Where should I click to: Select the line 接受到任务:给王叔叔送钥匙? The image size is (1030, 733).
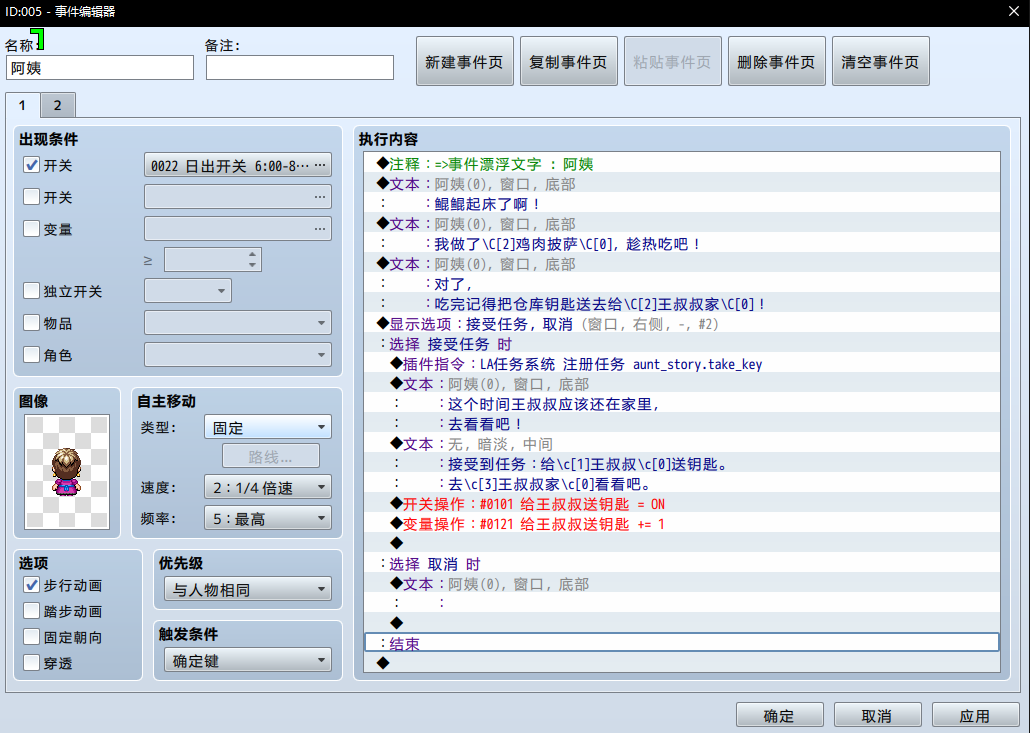click(682, 464)
